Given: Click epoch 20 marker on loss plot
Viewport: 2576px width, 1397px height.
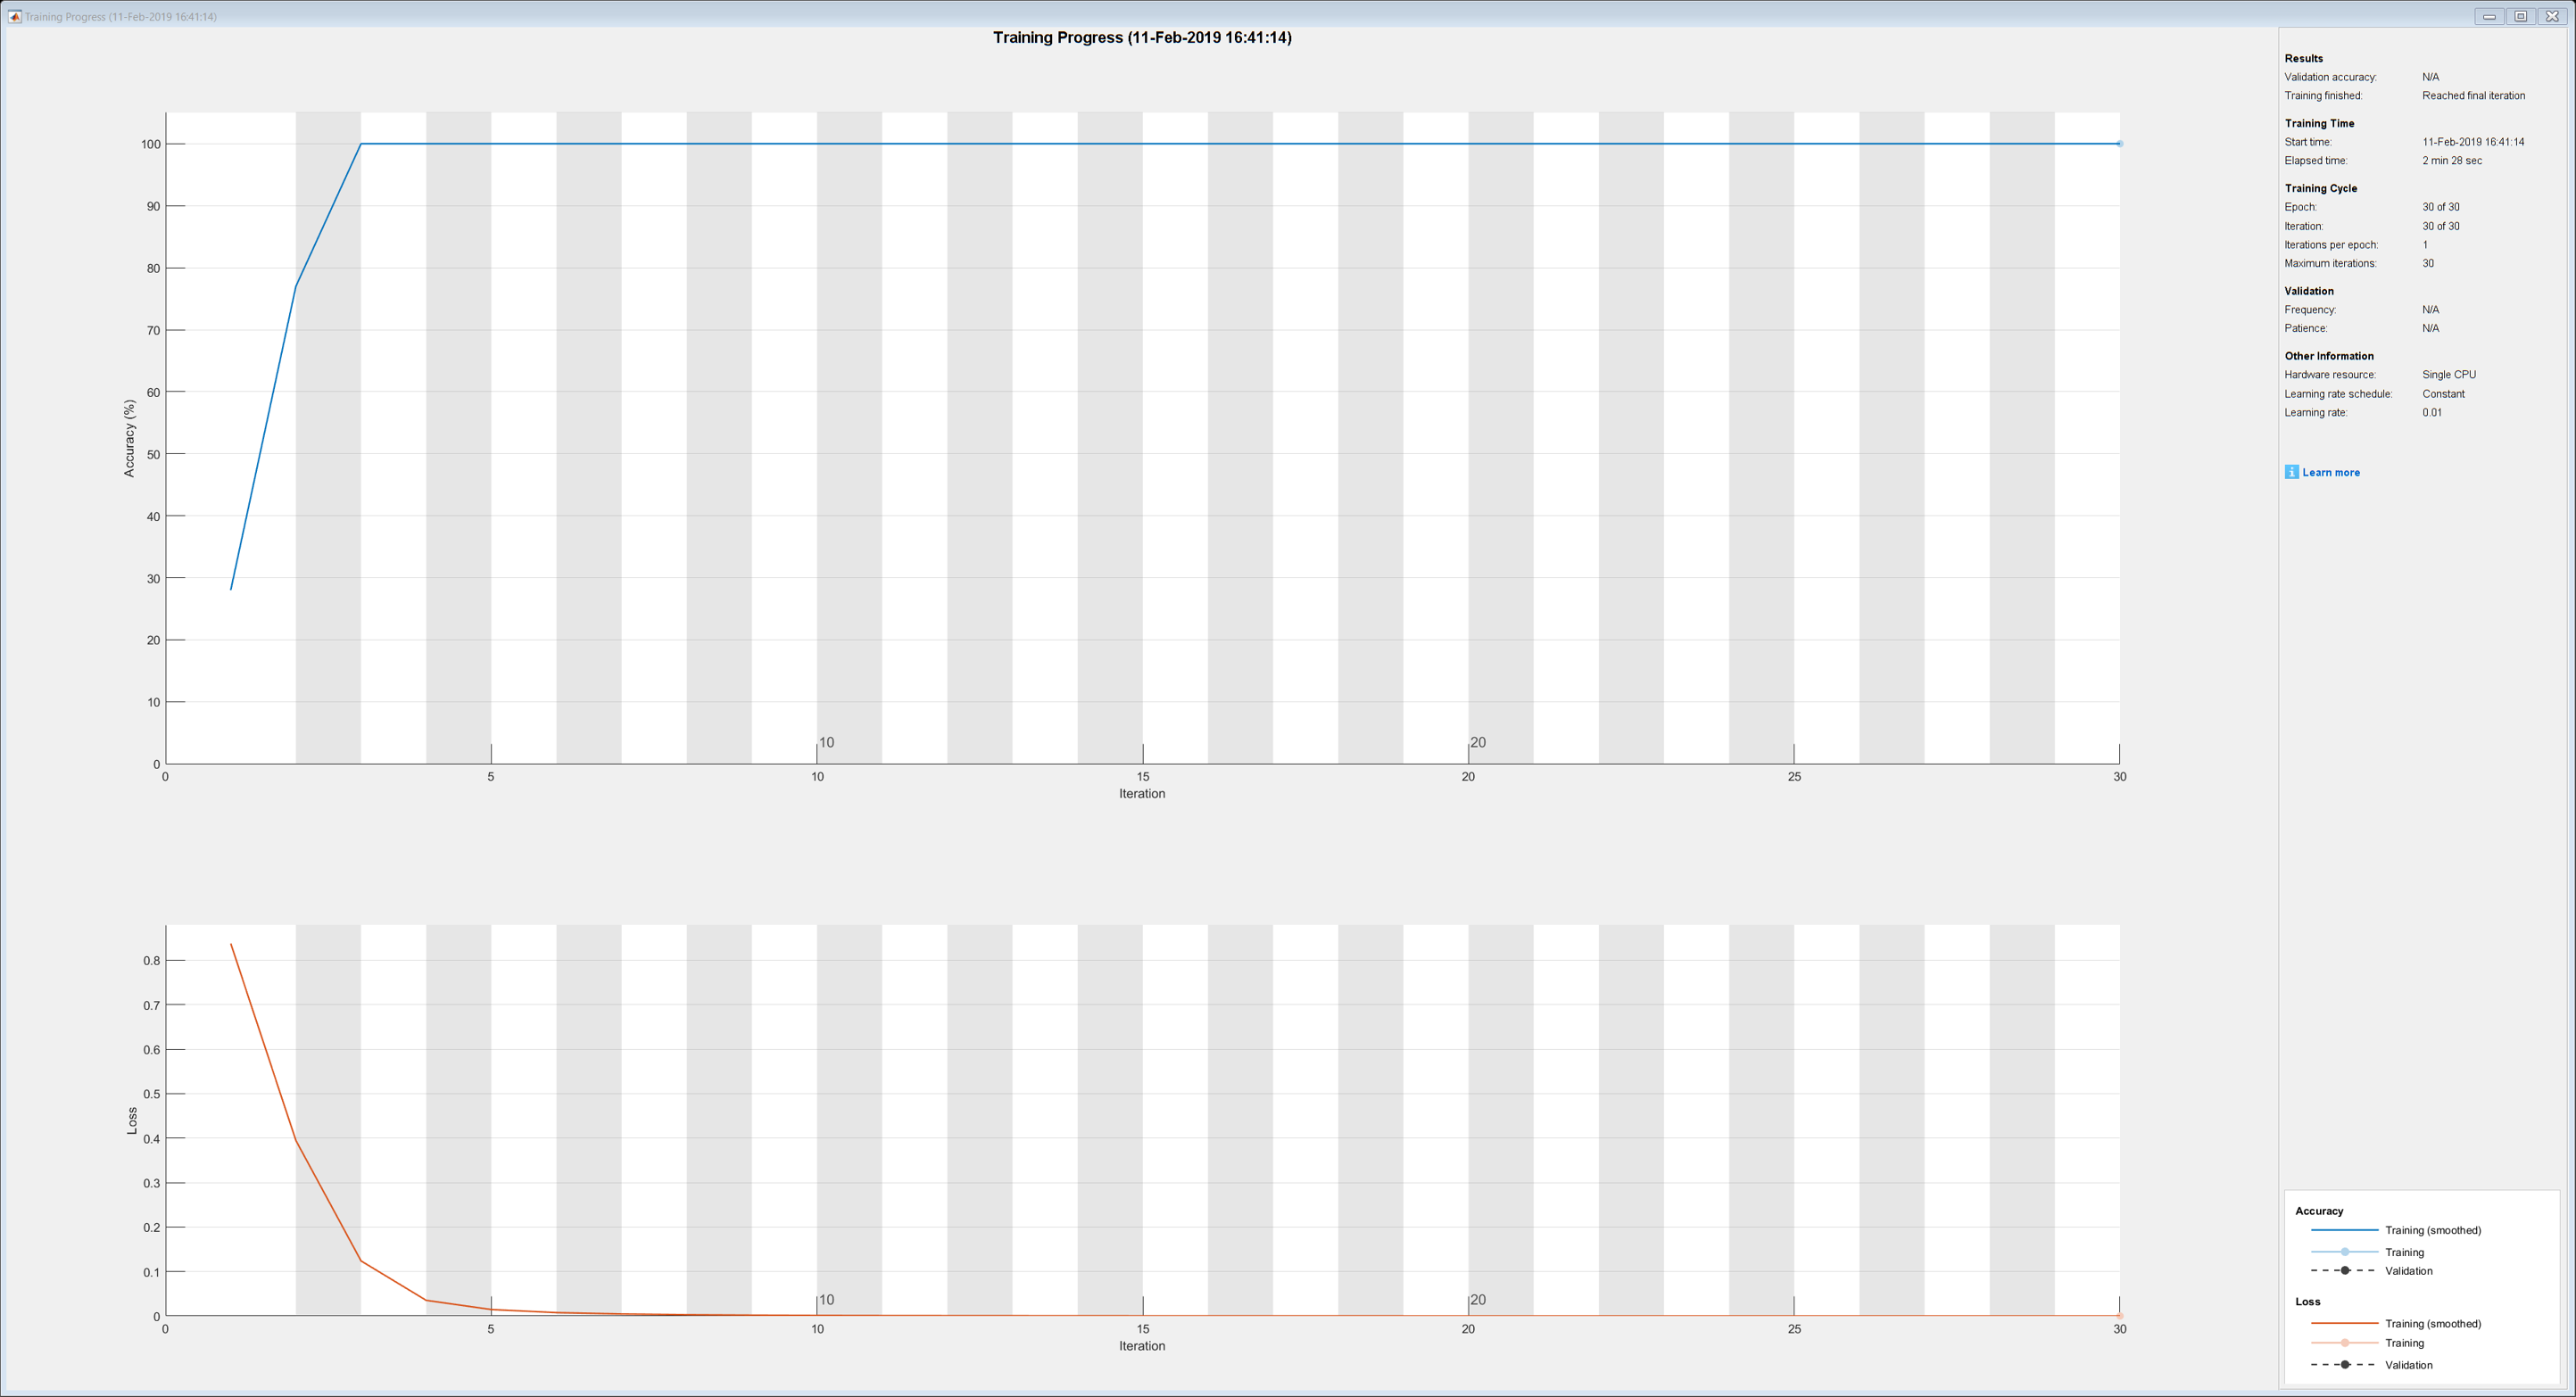Looking at the screenshot, I should [1477, 1300].
